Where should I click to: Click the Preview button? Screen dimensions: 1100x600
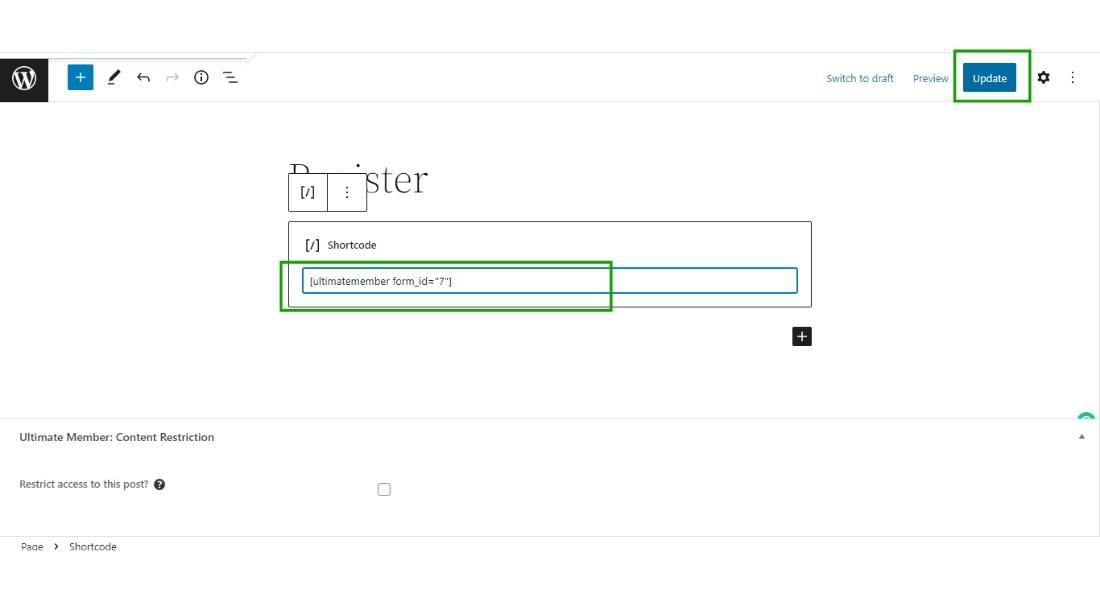(930, 78)
